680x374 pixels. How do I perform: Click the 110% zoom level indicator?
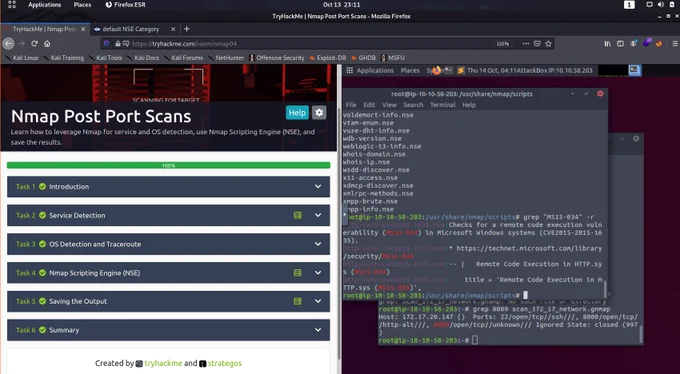point(503,44)
